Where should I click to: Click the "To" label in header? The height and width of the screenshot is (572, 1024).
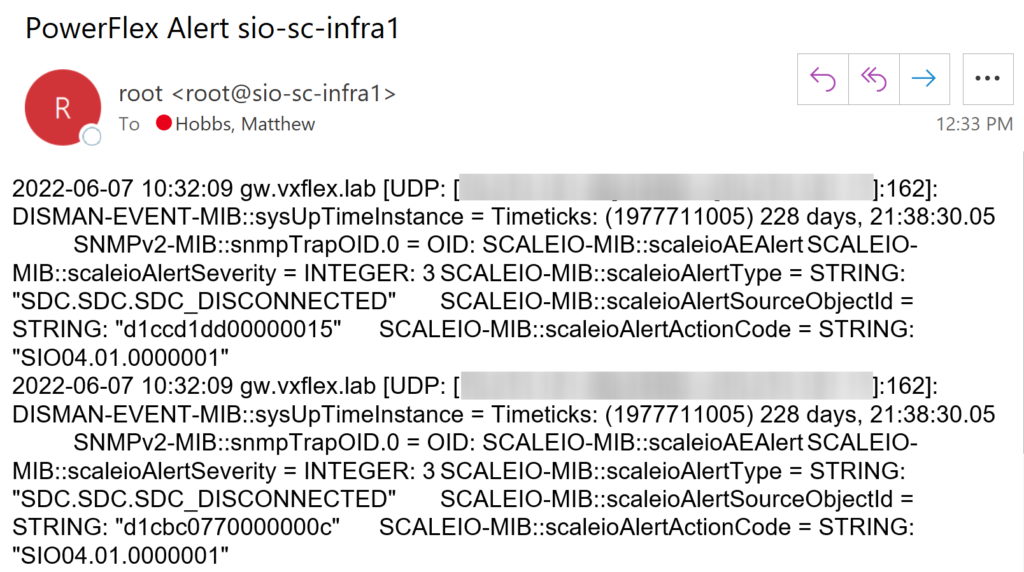(129, 124)
